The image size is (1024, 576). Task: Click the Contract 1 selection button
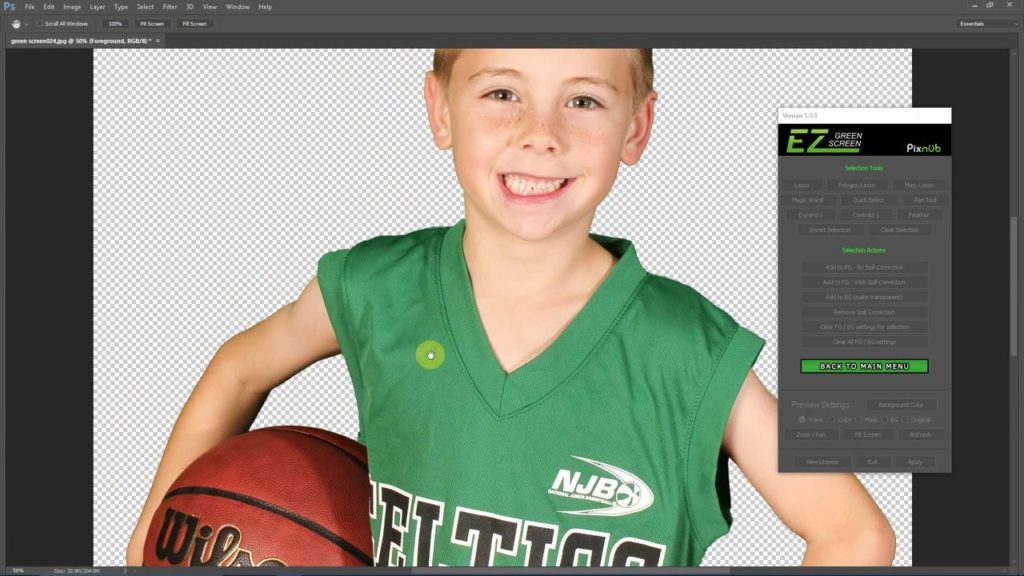(x=865, y=215)
